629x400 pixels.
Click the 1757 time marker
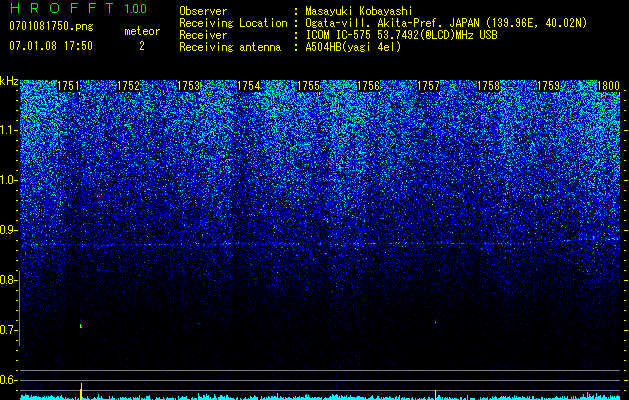[x=428, y=86]
